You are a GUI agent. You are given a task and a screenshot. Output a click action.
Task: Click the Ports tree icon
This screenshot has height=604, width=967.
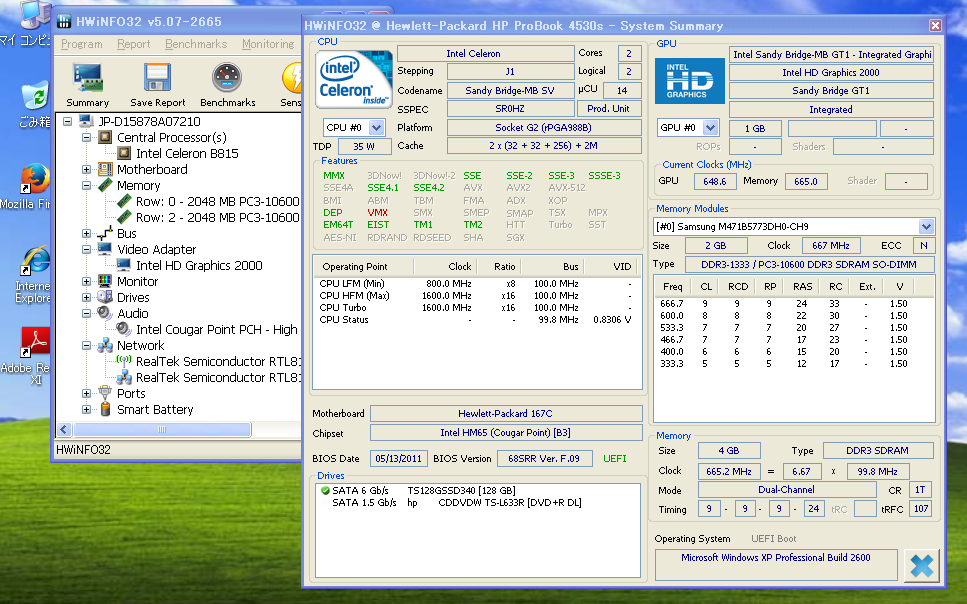[105, 394]
